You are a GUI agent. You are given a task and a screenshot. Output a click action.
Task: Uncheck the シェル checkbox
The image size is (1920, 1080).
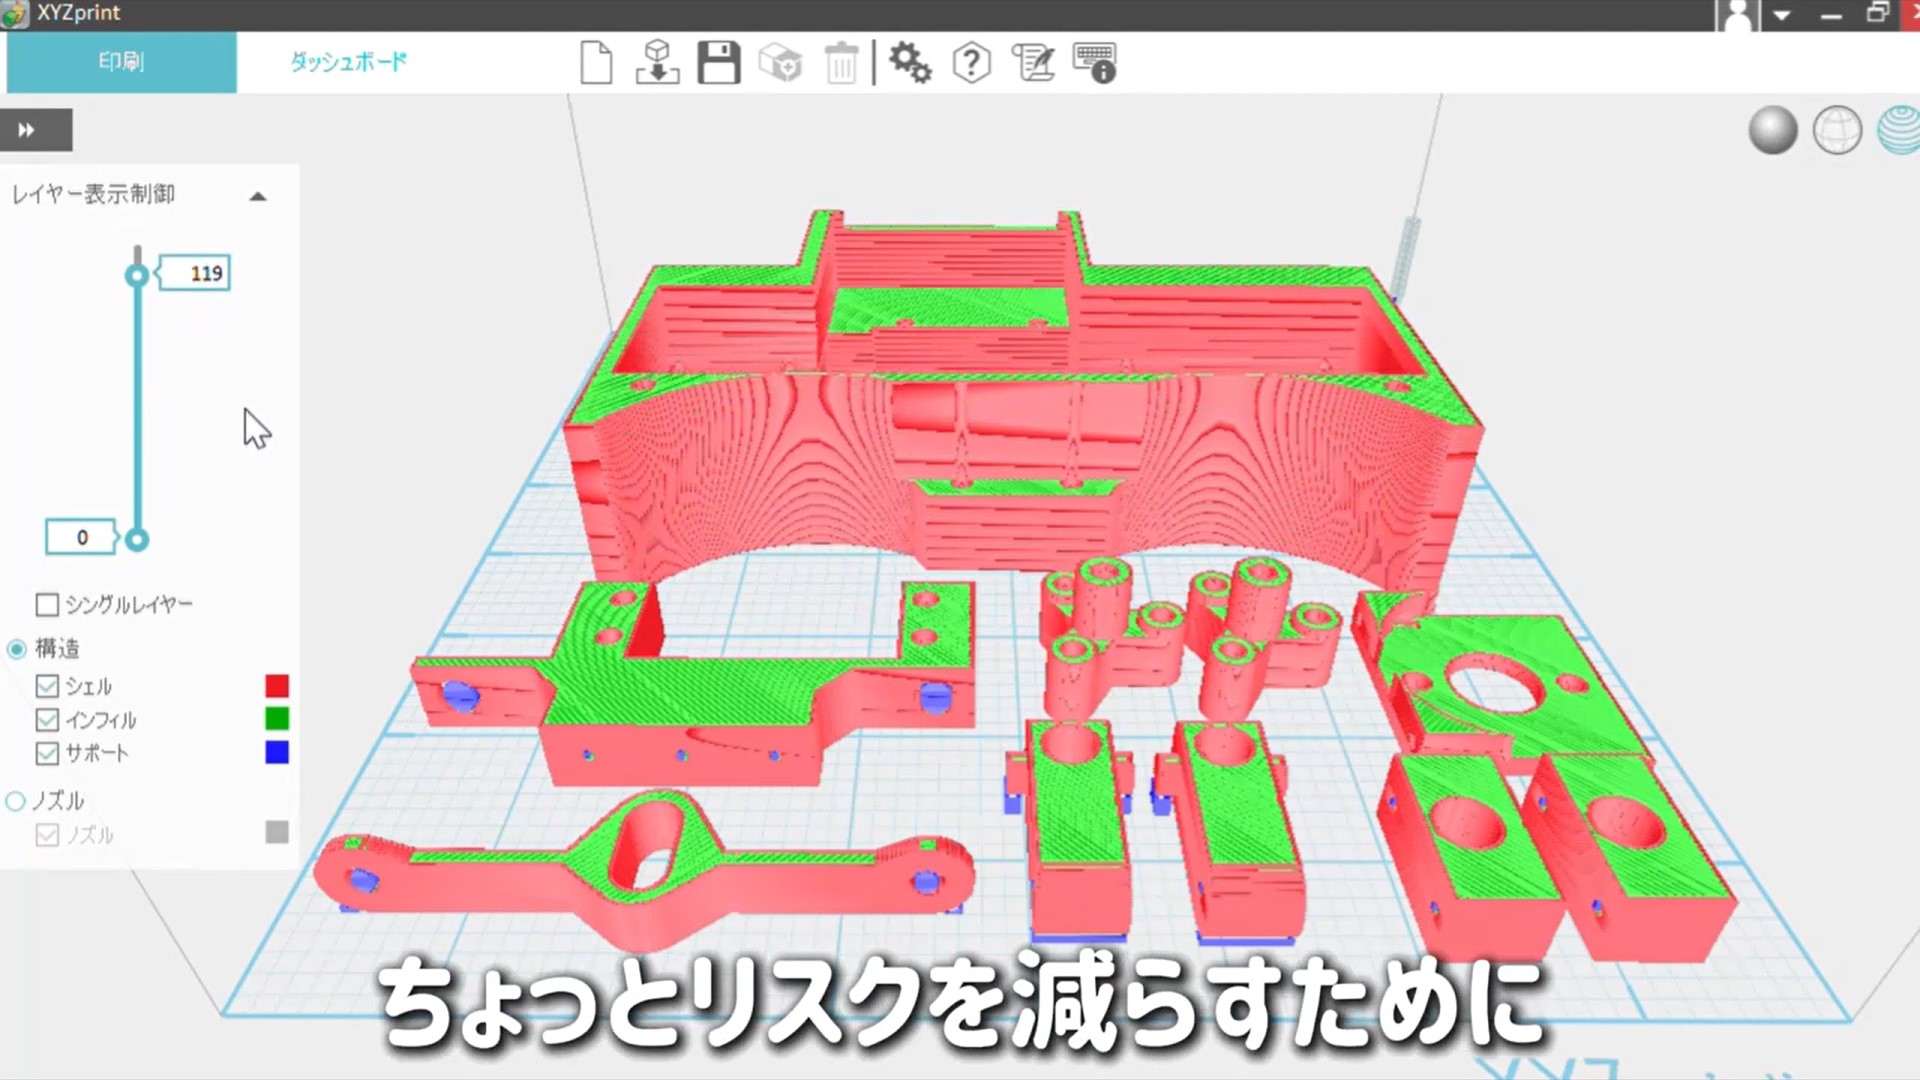[x=47, y=686]
